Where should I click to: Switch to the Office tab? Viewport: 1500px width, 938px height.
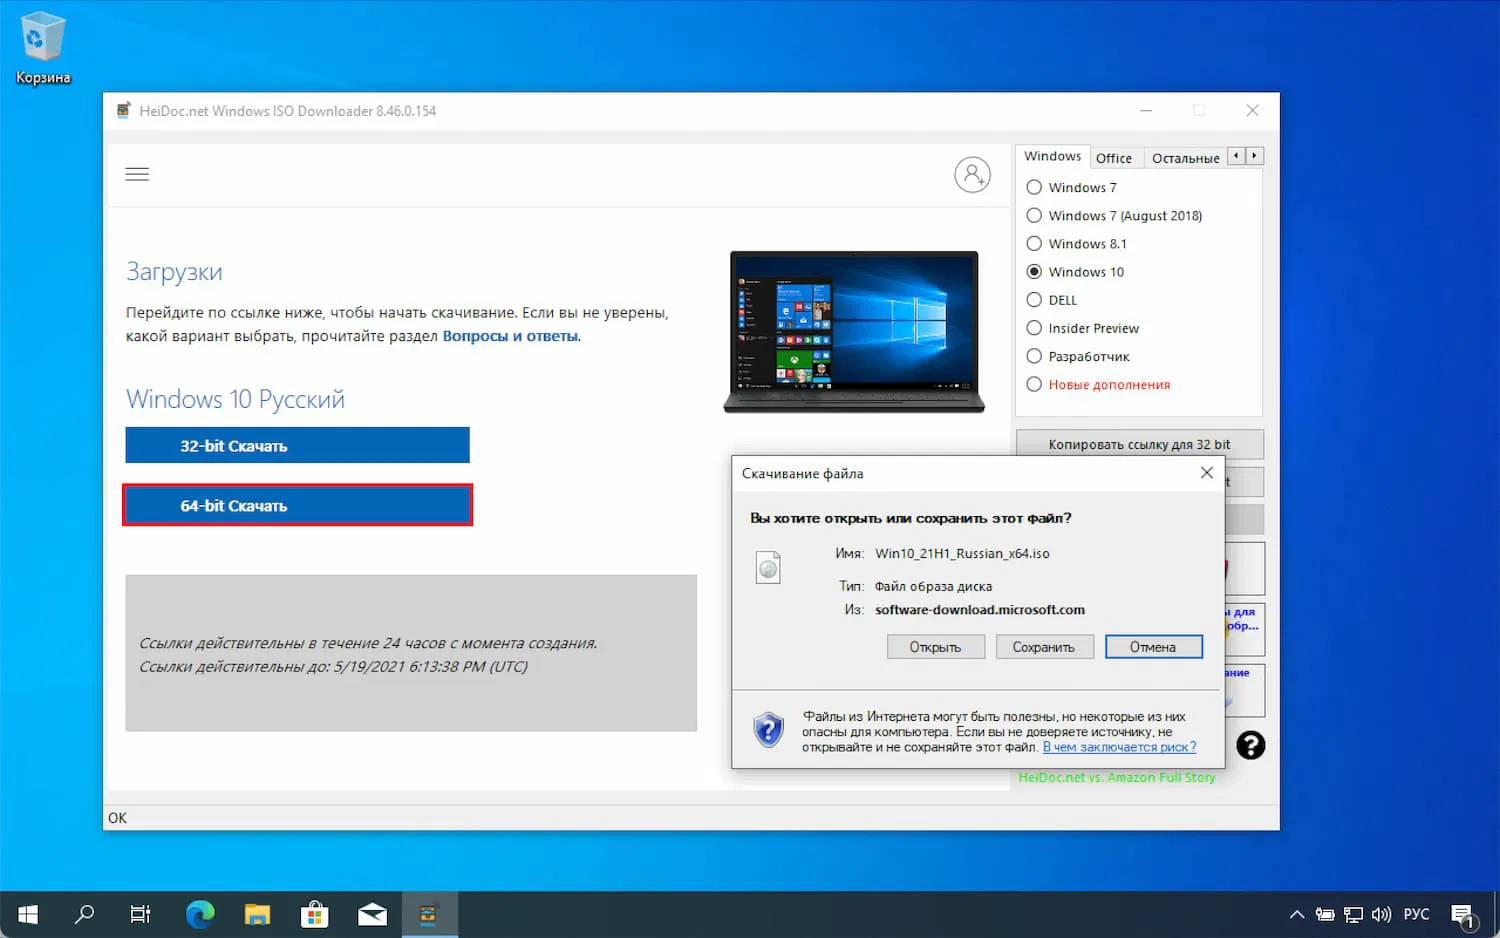[x=1115, y=157]
